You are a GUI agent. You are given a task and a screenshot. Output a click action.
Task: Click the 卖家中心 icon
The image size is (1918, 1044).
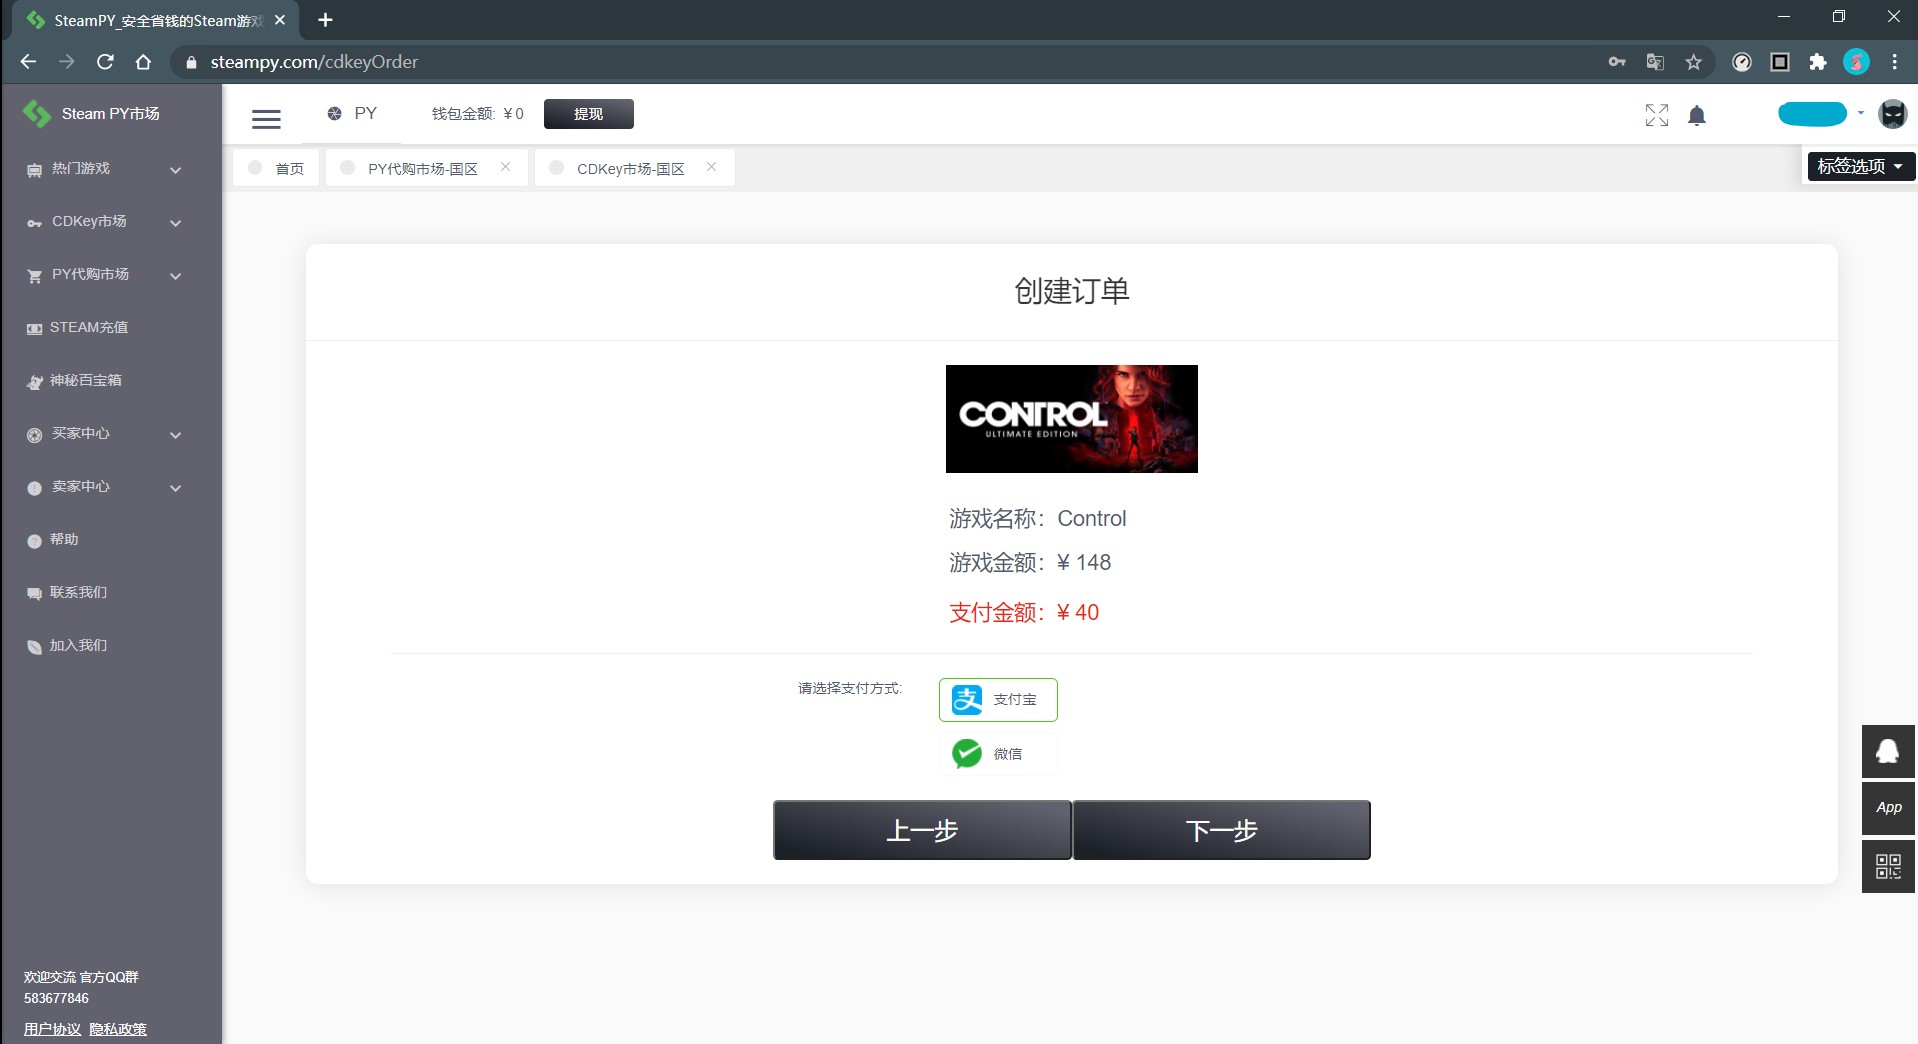[x=34, y=488]
